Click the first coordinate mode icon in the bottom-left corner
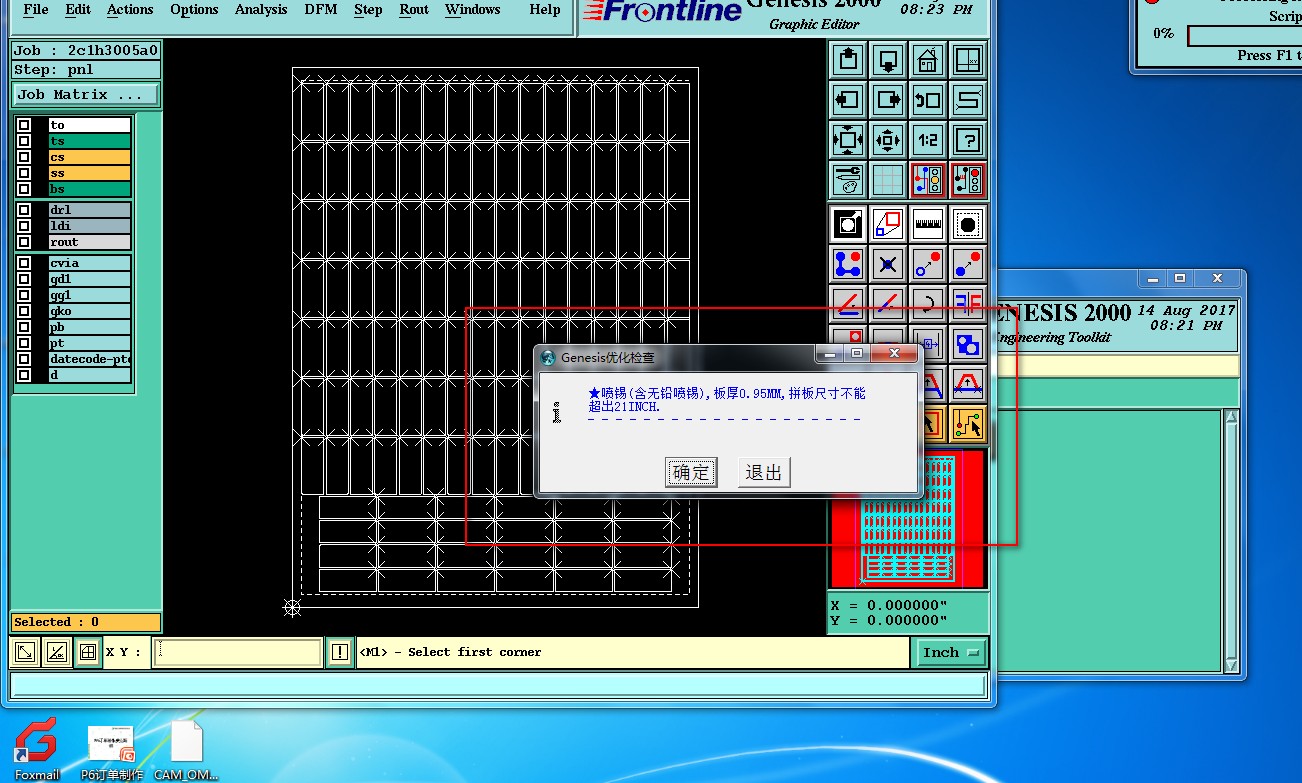This screenshot has height=783, width=1302. tap(25, 652)
